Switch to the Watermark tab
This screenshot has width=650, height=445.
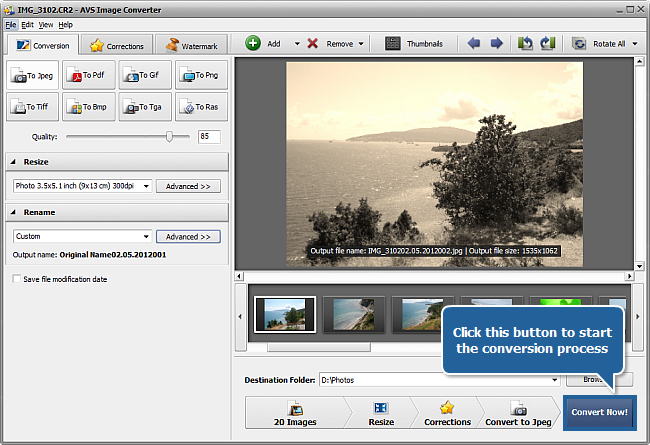tap(191, 46)
